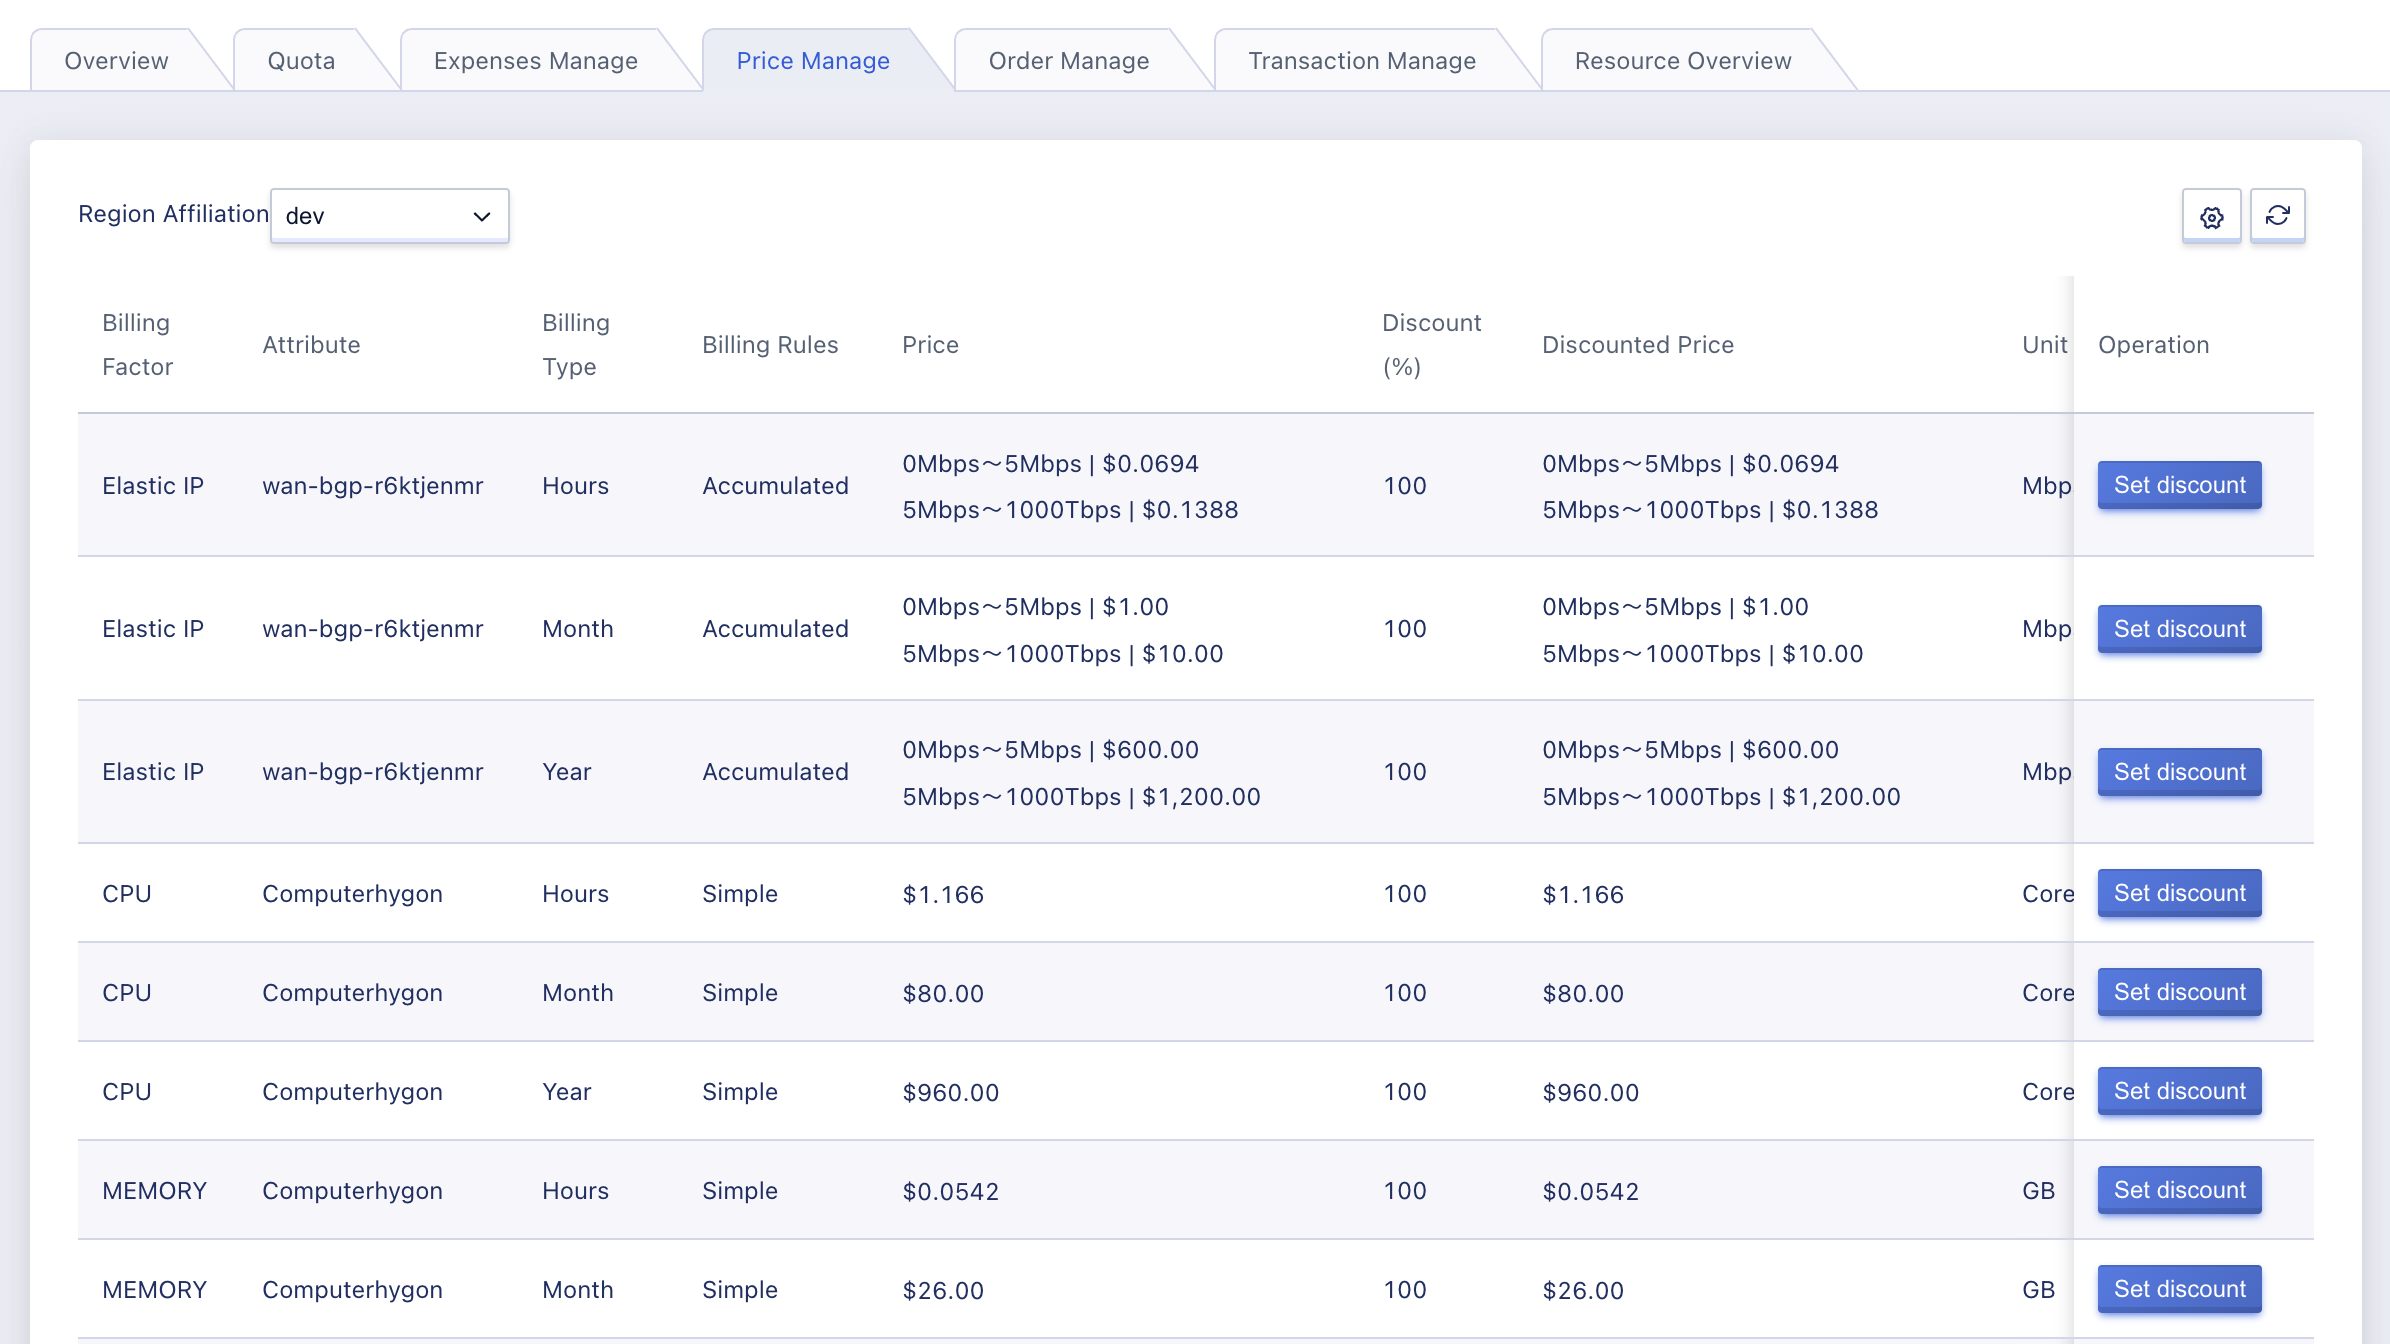Set discount for CPU Hours row
This screenshot has height=1344, width=2390.
coord(2179,893)
